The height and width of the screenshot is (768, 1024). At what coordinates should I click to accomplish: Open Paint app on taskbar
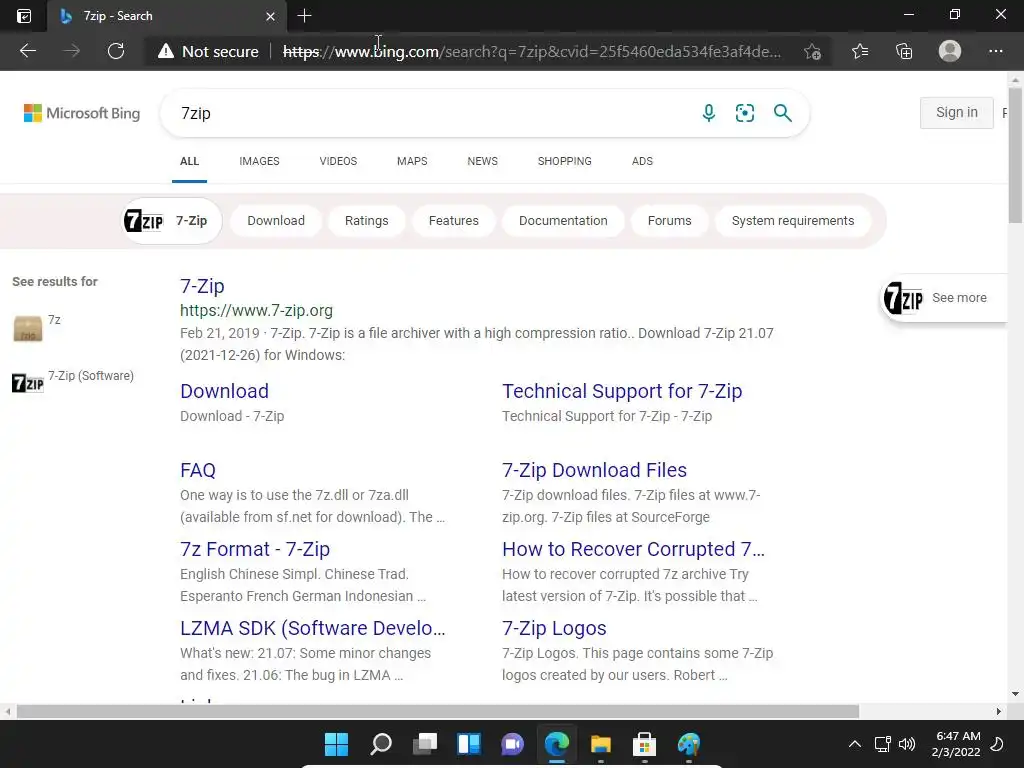pos(688,744)
